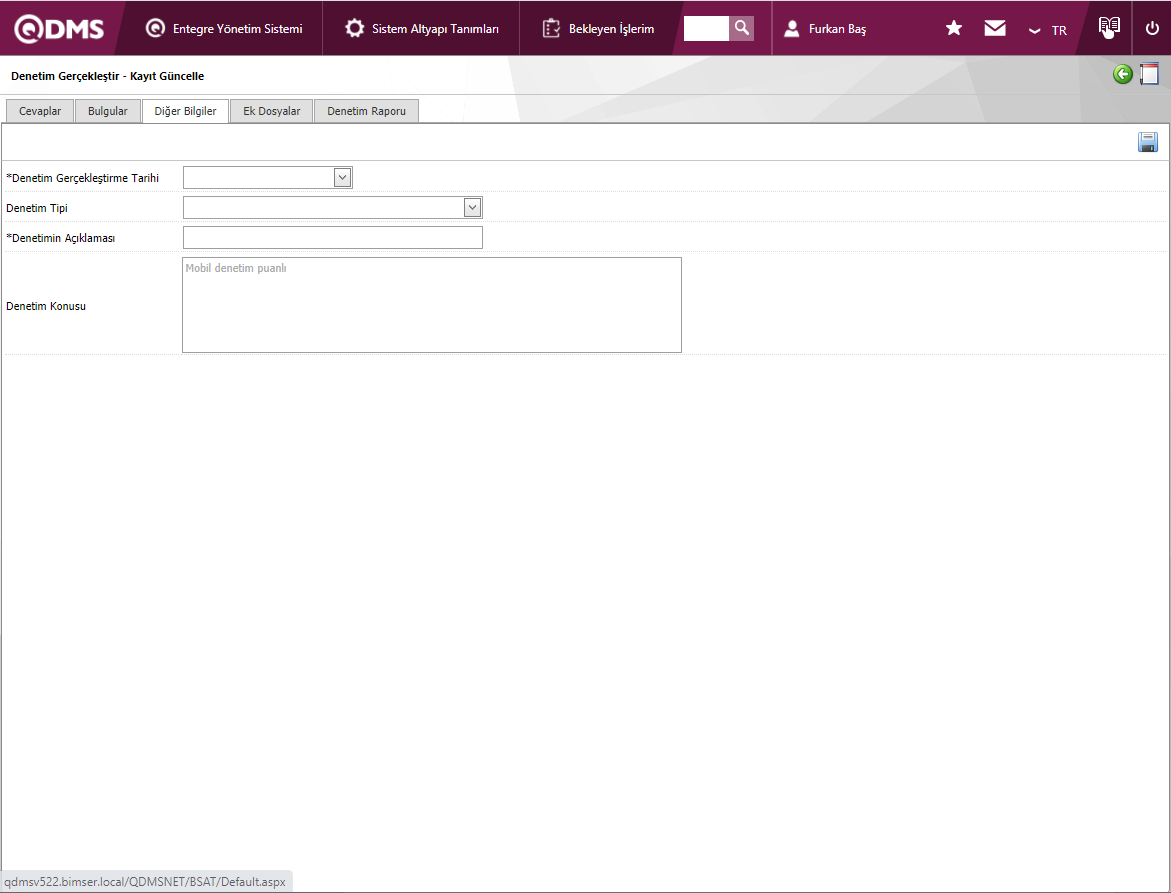Image resolution: width=1171 pixels, height=893 pixels.
Task: Open the Denetim Raporu tab
Action: point(366,111)
